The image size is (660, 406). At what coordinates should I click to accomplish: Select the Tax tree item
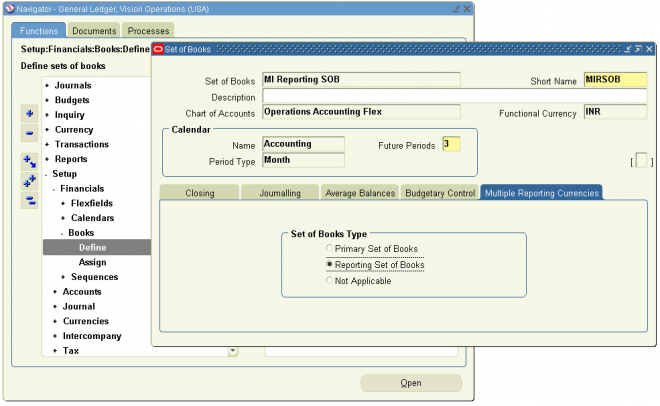pos(71,350)
